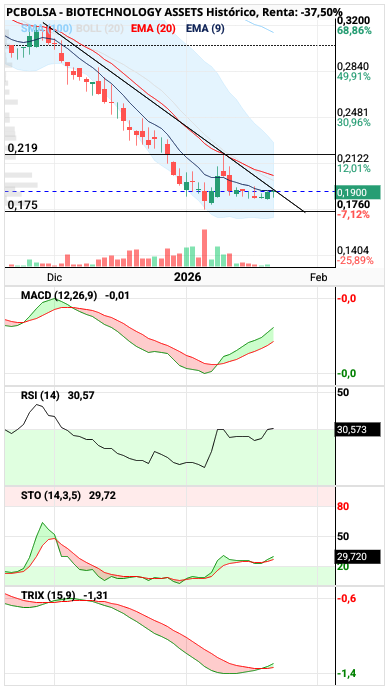Screen dimensions: 389x690
Task: Click the stochastic value tag 29,720
Action: click(x=357, y=556)
